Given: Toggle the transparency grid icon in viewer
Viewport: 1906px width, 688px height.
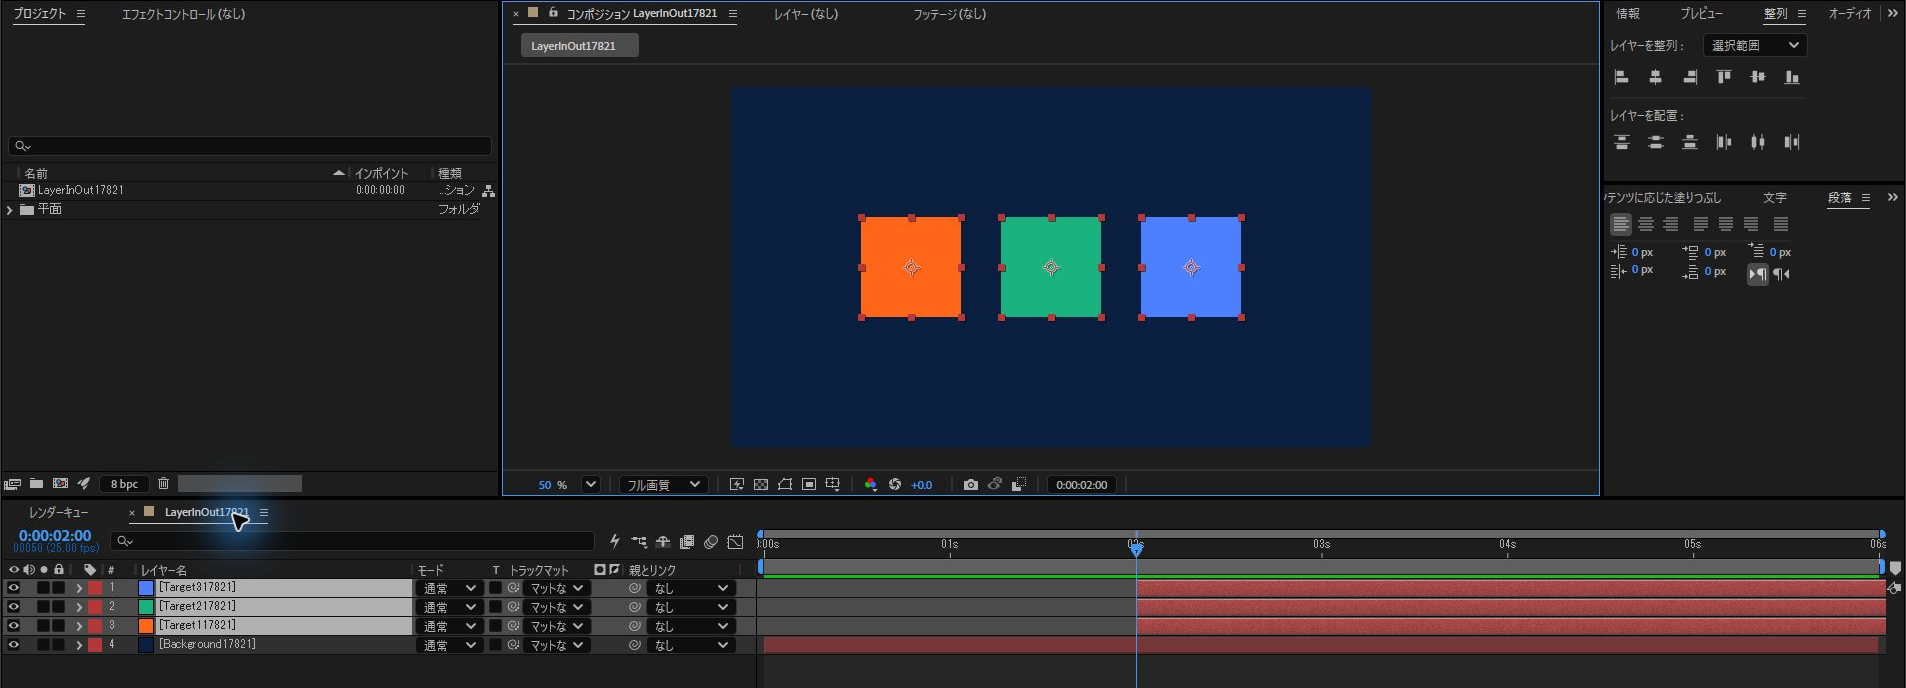Looking at the screenshot, I should click(761, 485).
